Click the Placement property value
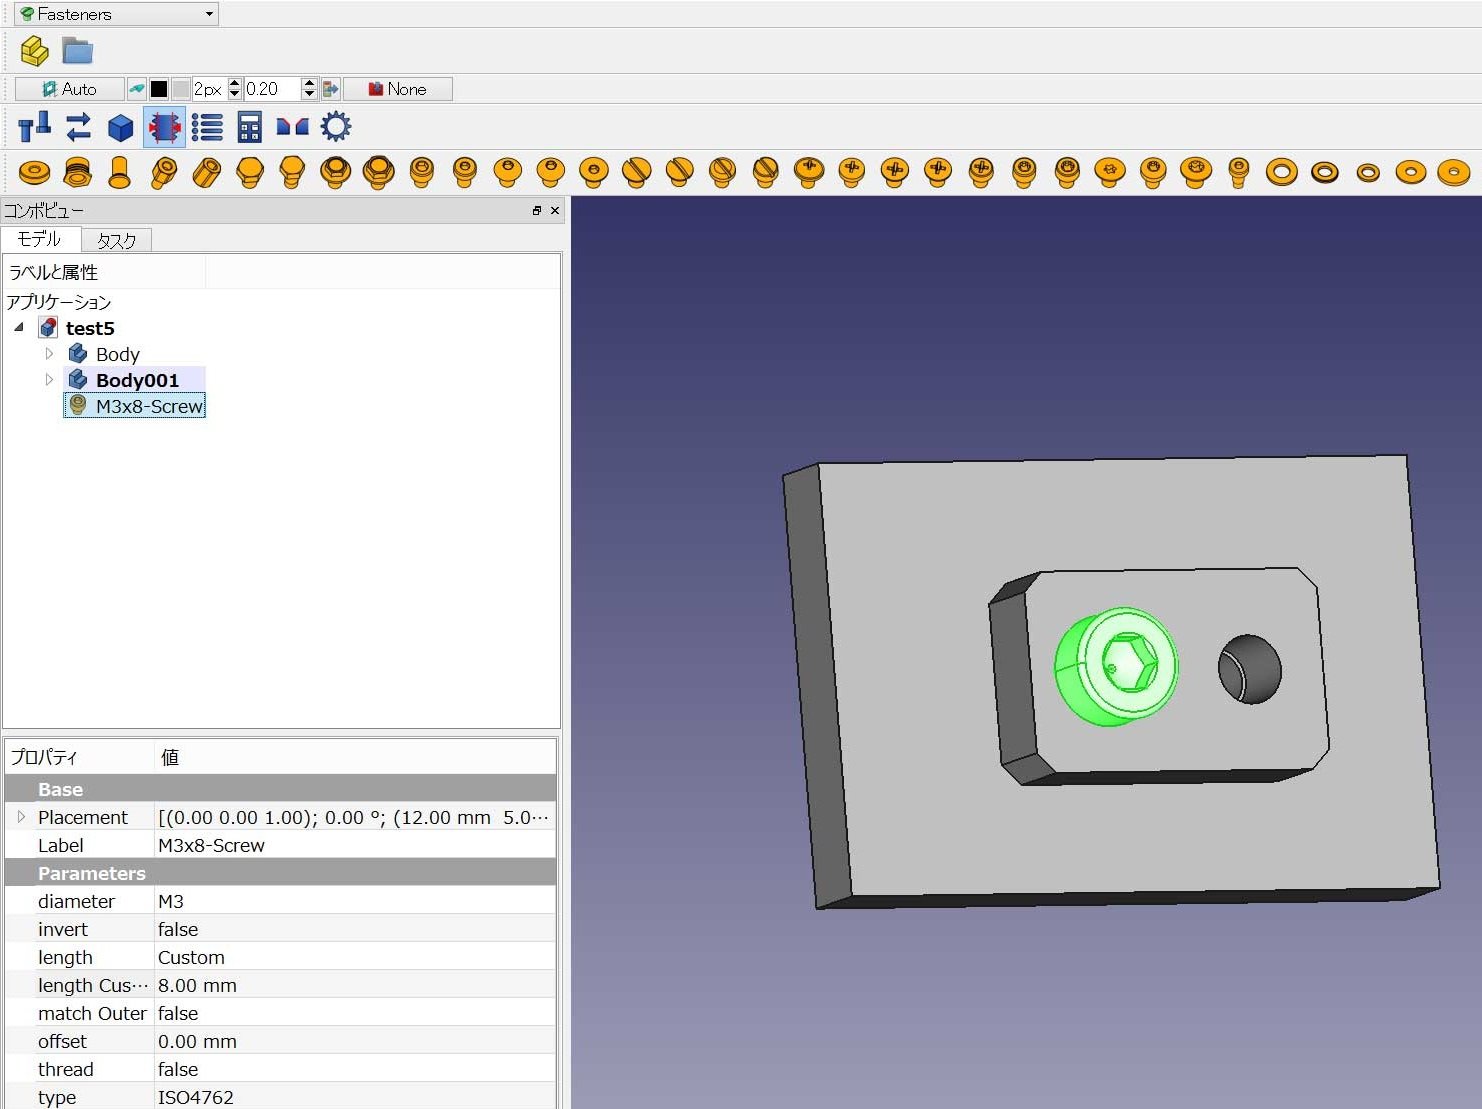The image size is (1482, 1109). click(354, 817)
